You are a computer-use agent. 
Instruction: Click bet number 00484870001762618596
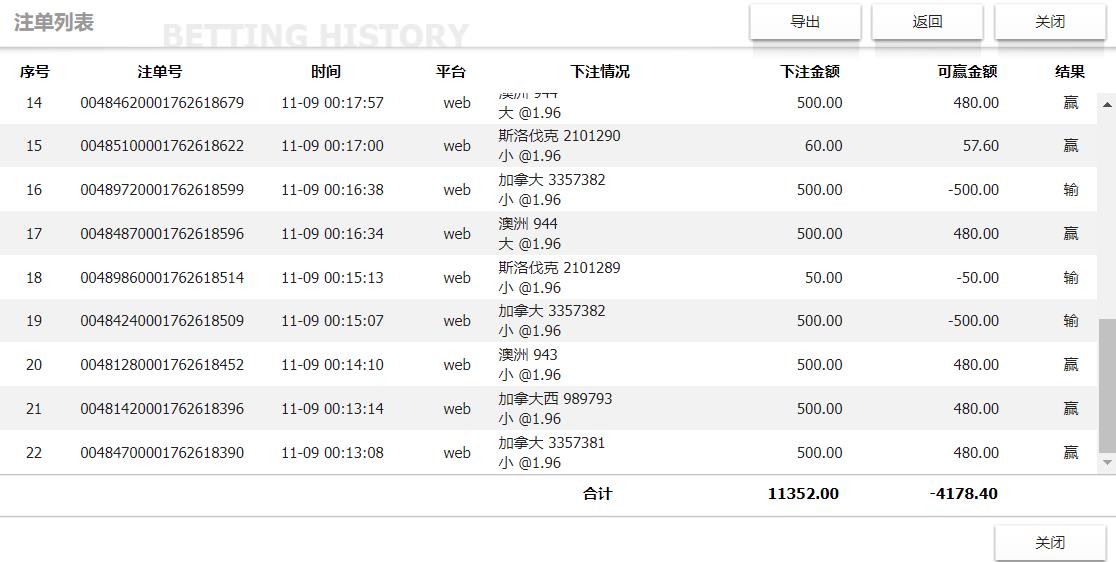click(162, 234)
